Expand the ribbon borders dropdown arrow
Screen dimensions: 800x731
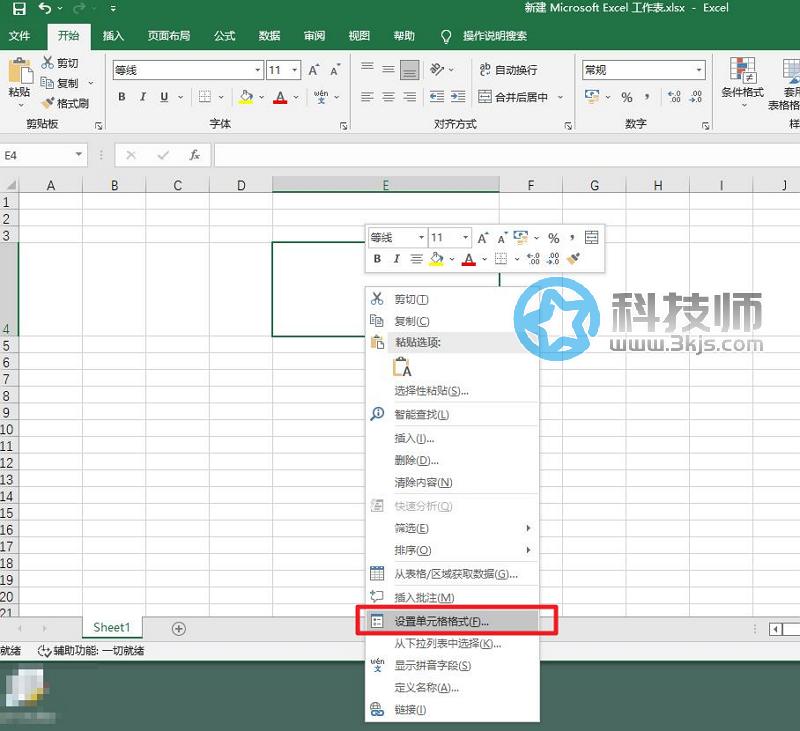pos(221,96)
